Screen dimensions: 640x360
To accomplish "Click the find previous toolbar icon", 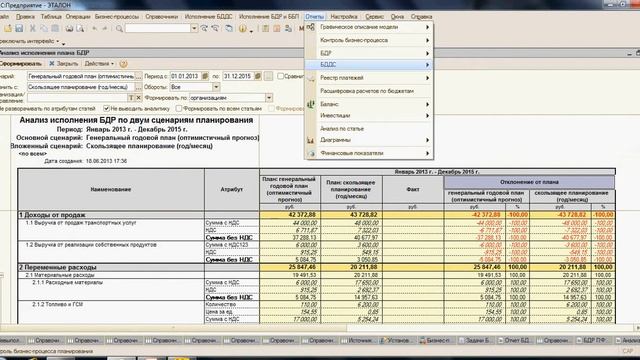I will click(x=215, y=29).
